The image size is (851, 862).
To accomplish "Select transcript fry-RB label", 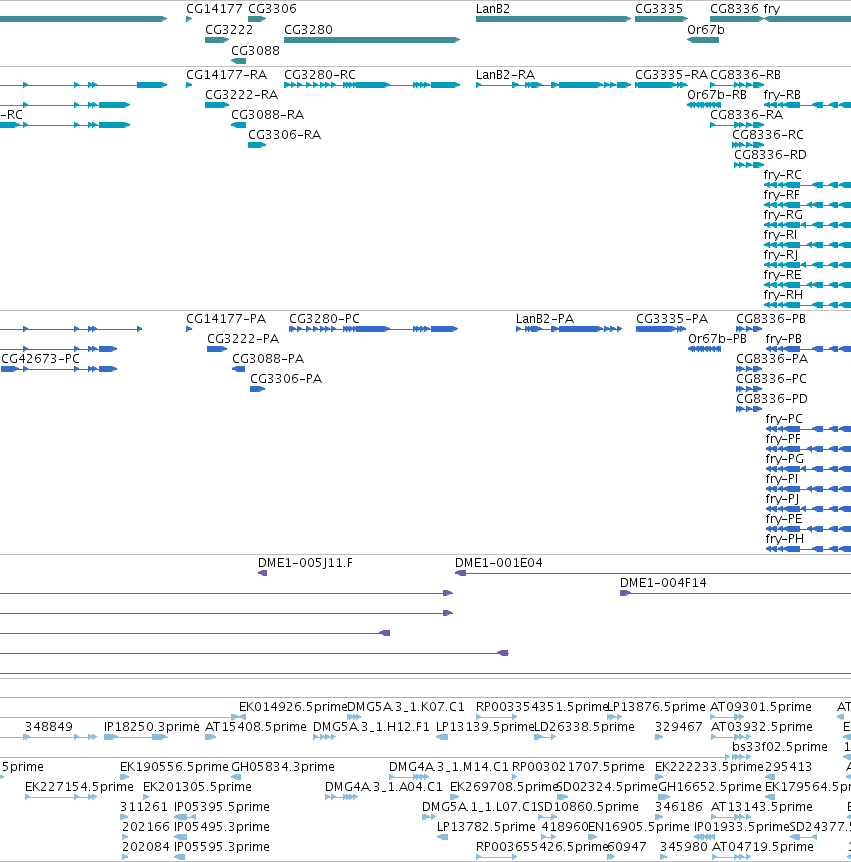I will click(782, 95).
